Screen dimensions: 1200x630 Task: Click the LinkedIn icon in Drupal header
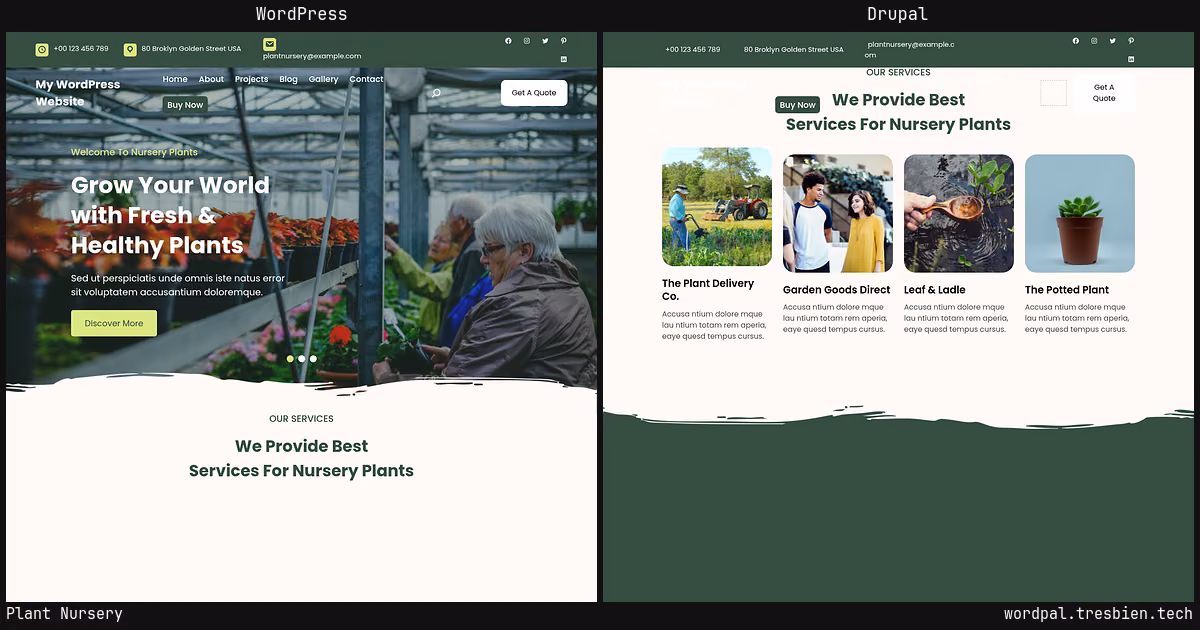point(1131,59)
